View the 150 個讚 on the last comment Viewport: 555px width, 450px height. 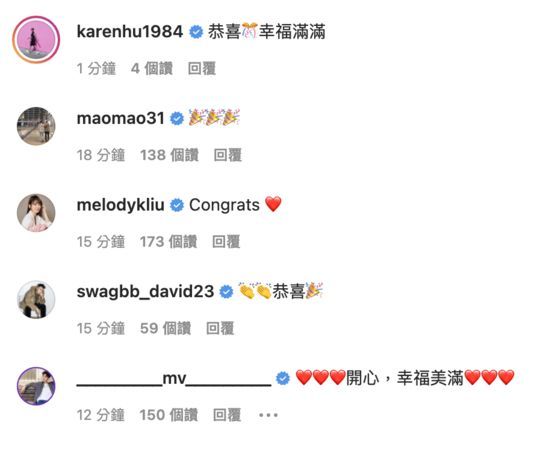168,415
